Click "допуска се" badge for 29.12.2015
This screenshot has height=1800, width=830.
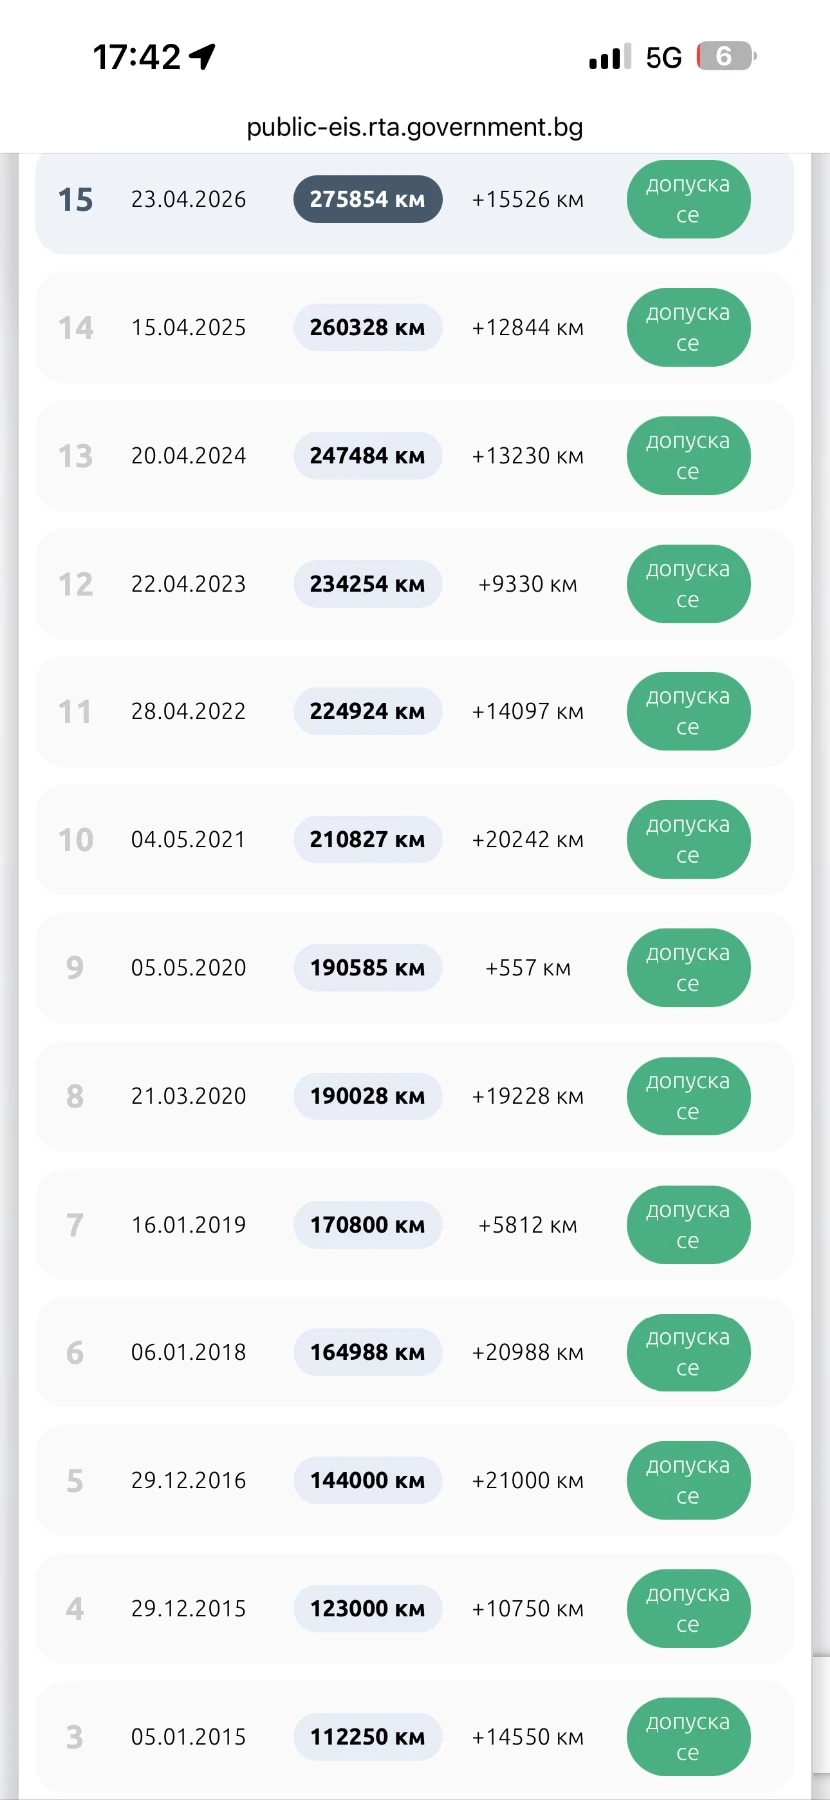(688, 1608)
